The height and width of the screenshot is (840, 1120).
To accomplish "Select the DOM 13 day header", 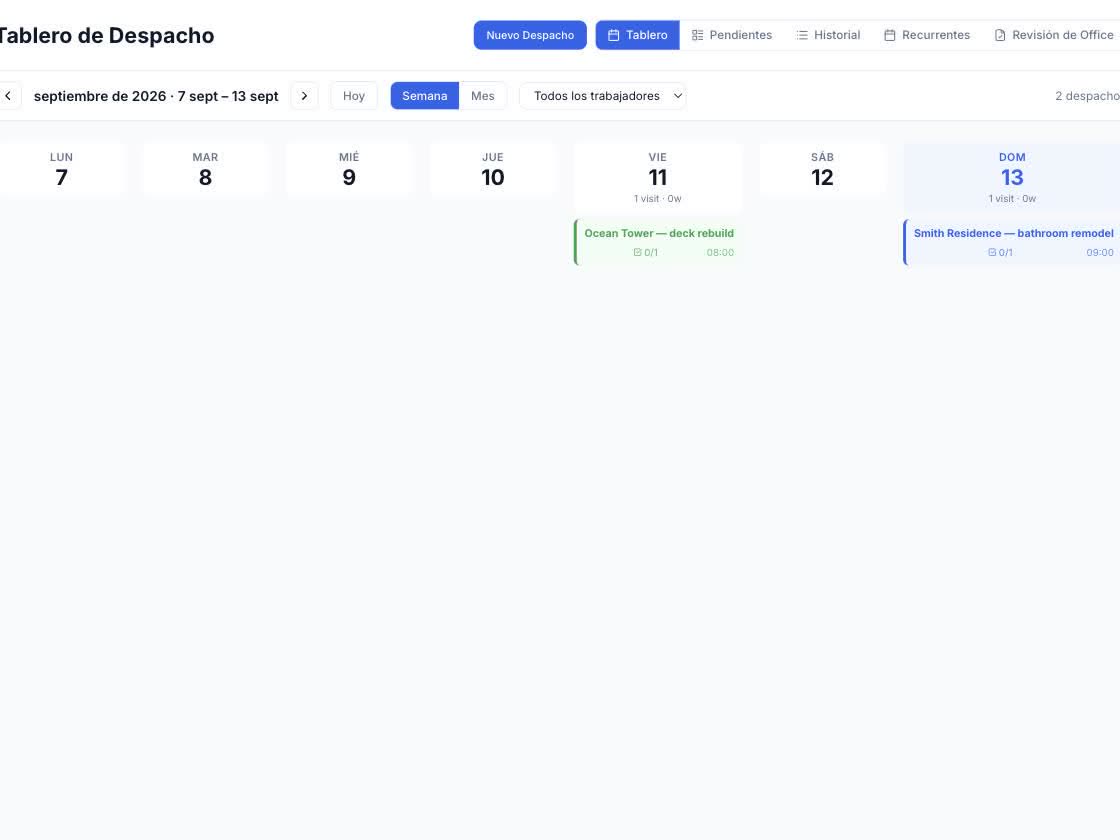I will [1012, 176].
